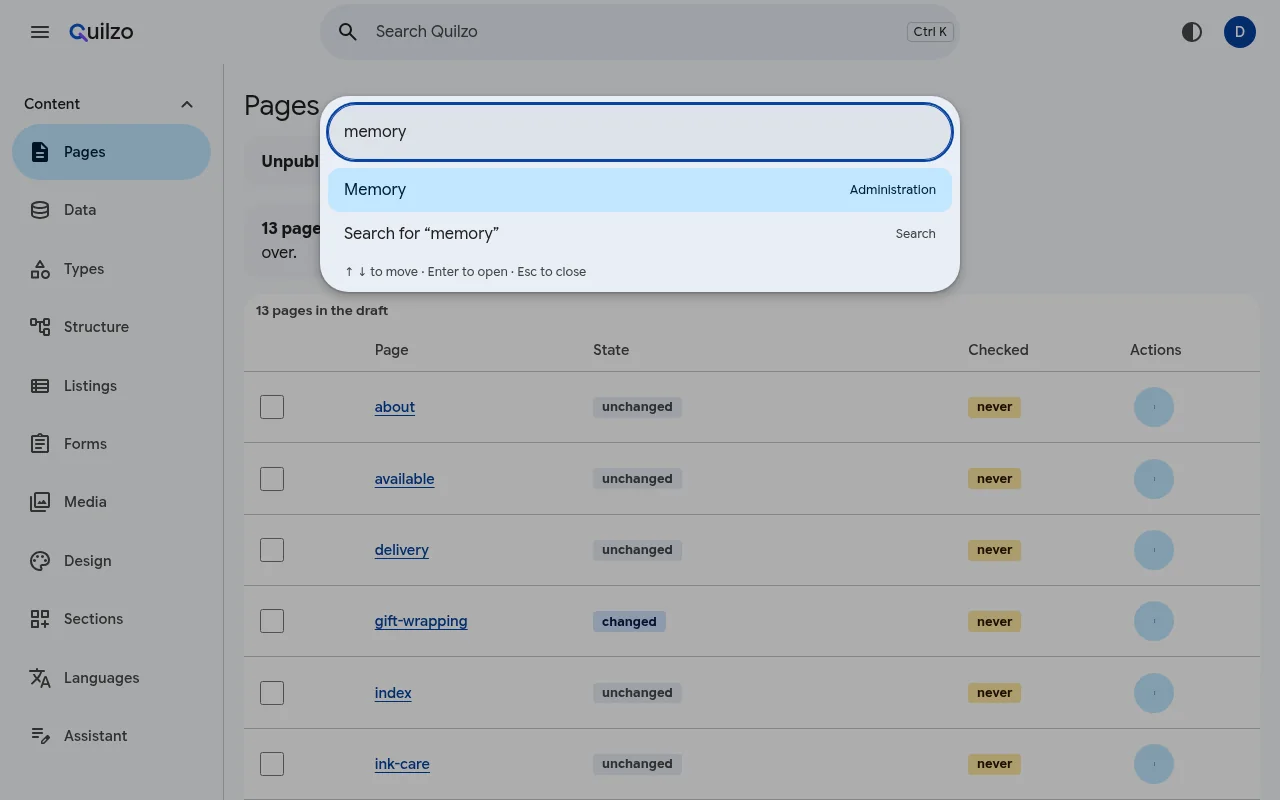
Task: Open Types shapes icon in sidebar
Action: coord(40,269)
